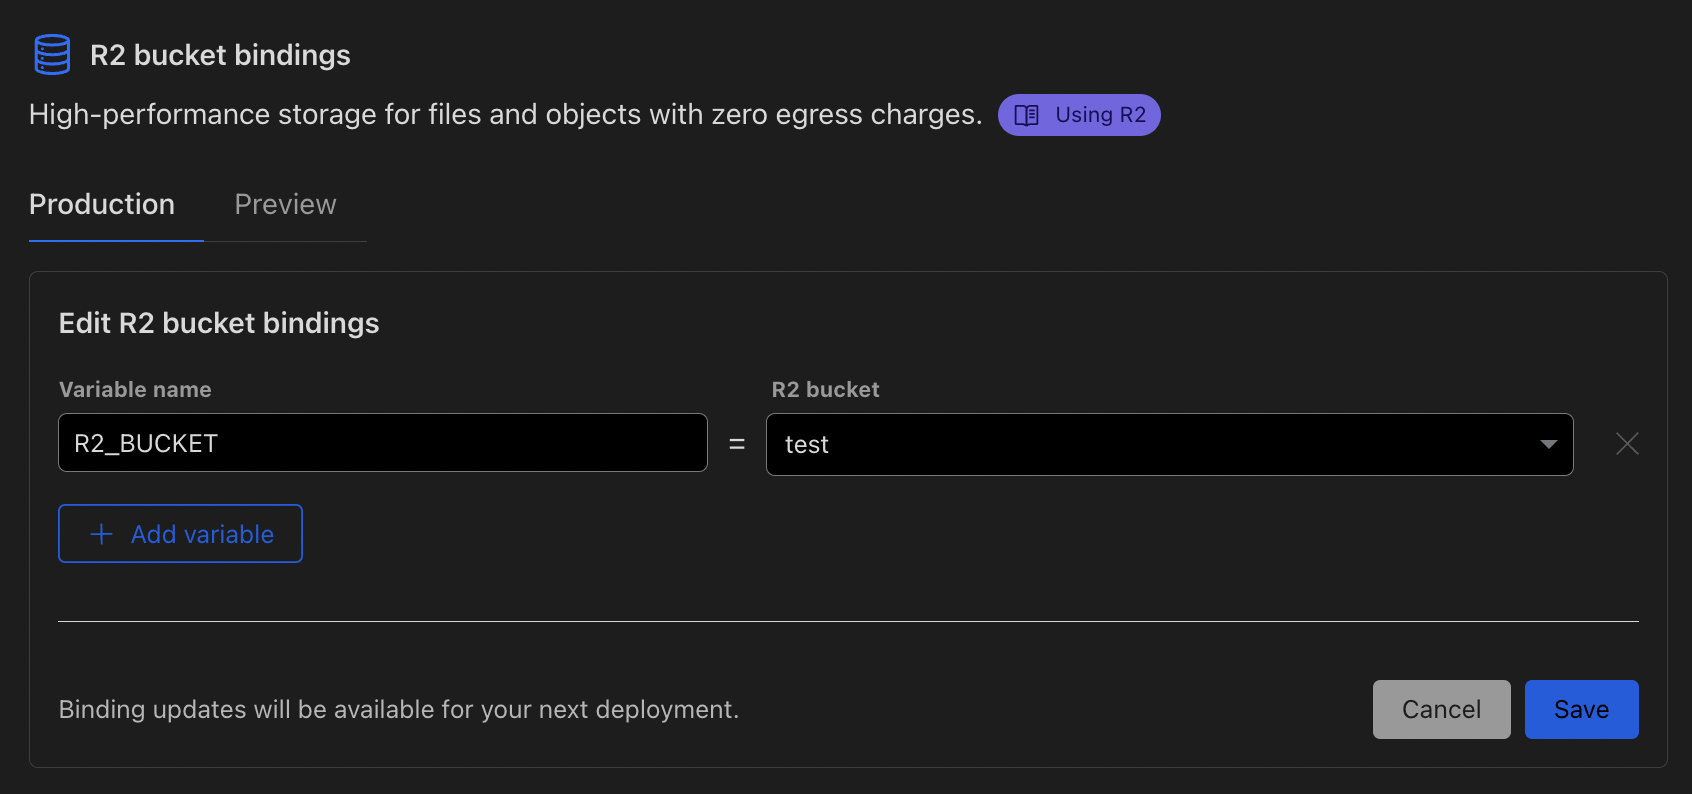This screenshot has width=1692, height=794.
Task: Click the R2 database stack icon
Action: 52,55
